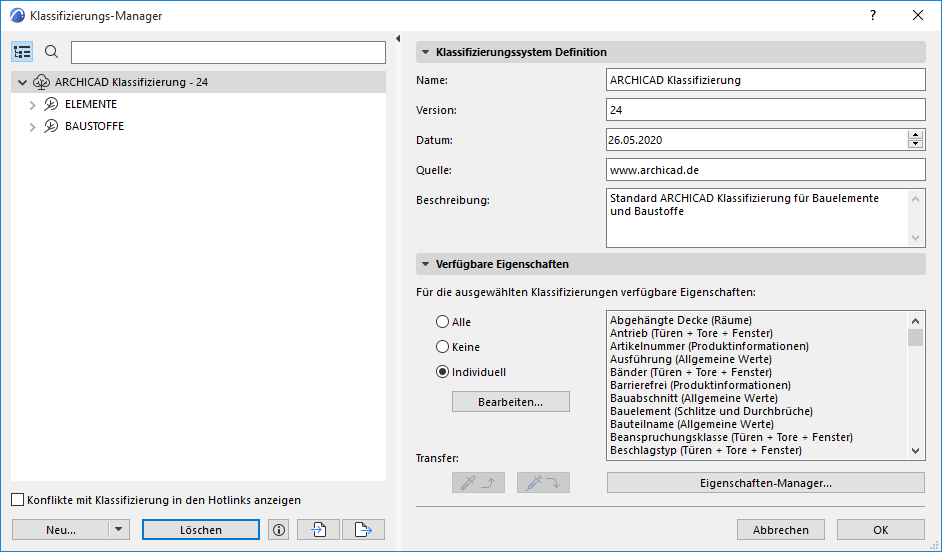Click the BAUSTOFFE branch icon
Screen dimensions: 942x552
point(51,126)
